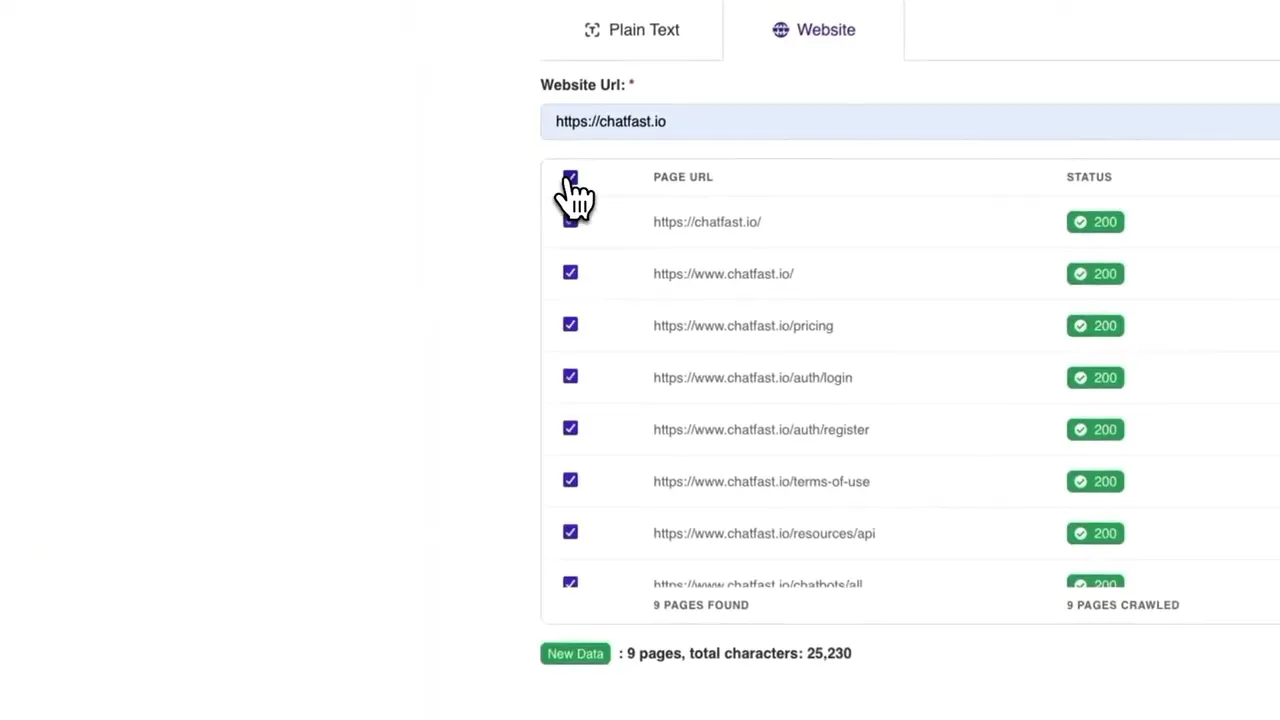Toggle the resources/api page checkbox
The image size is (1280, 720).
pos(570,533)
